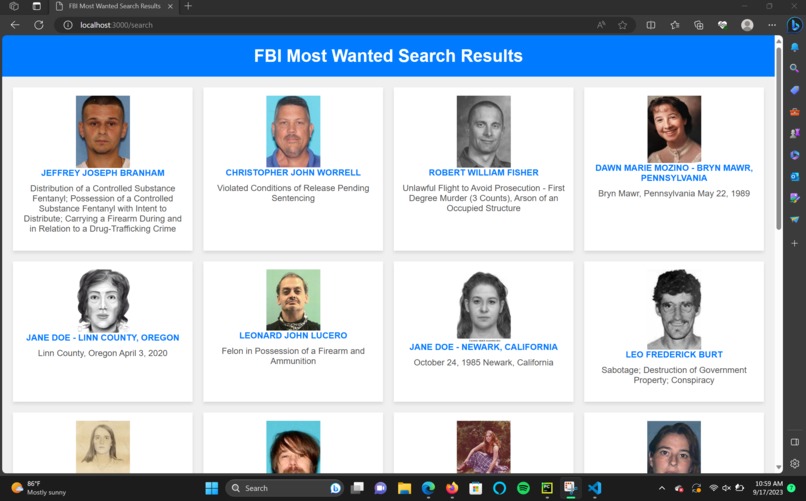View site information for localhost
This screenshot has height=501, width=806.
pos(67,25)
